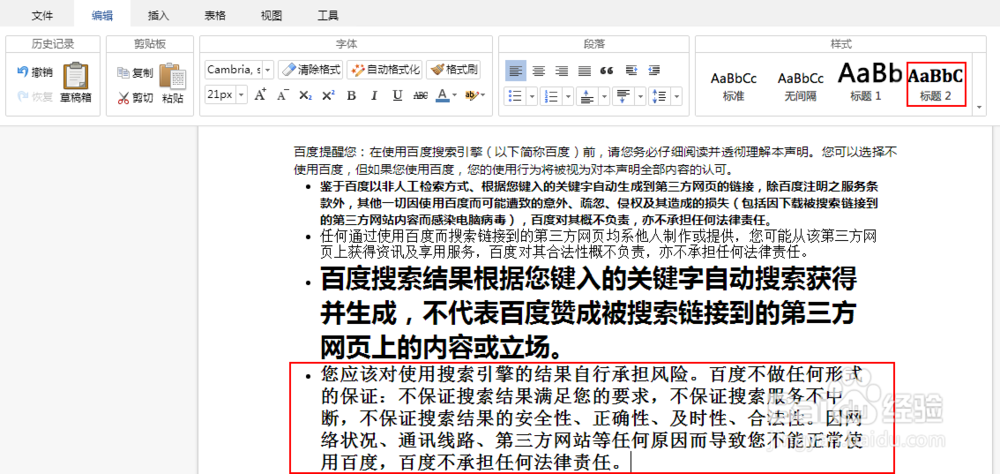The width and height of the screenshot is (1000, 474).
Task: Click the intro paragraph starting 百度提醒您
Action: click(595, 161)
